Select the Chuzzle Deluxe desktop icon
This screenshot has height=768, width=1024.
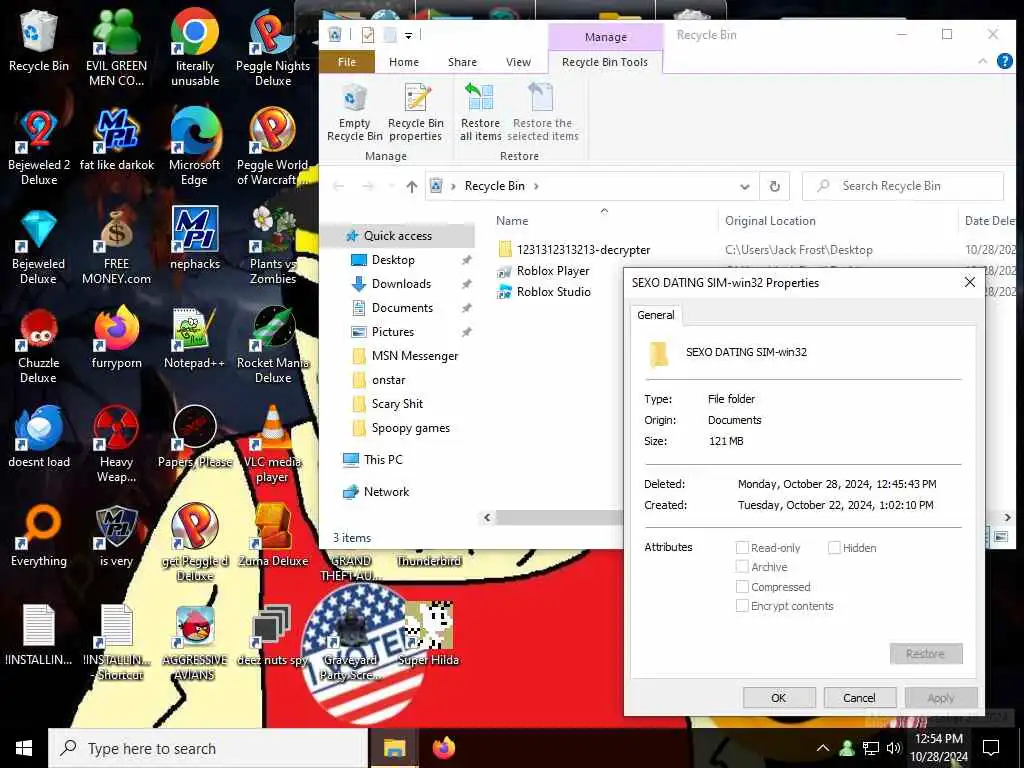coord(39,346)
